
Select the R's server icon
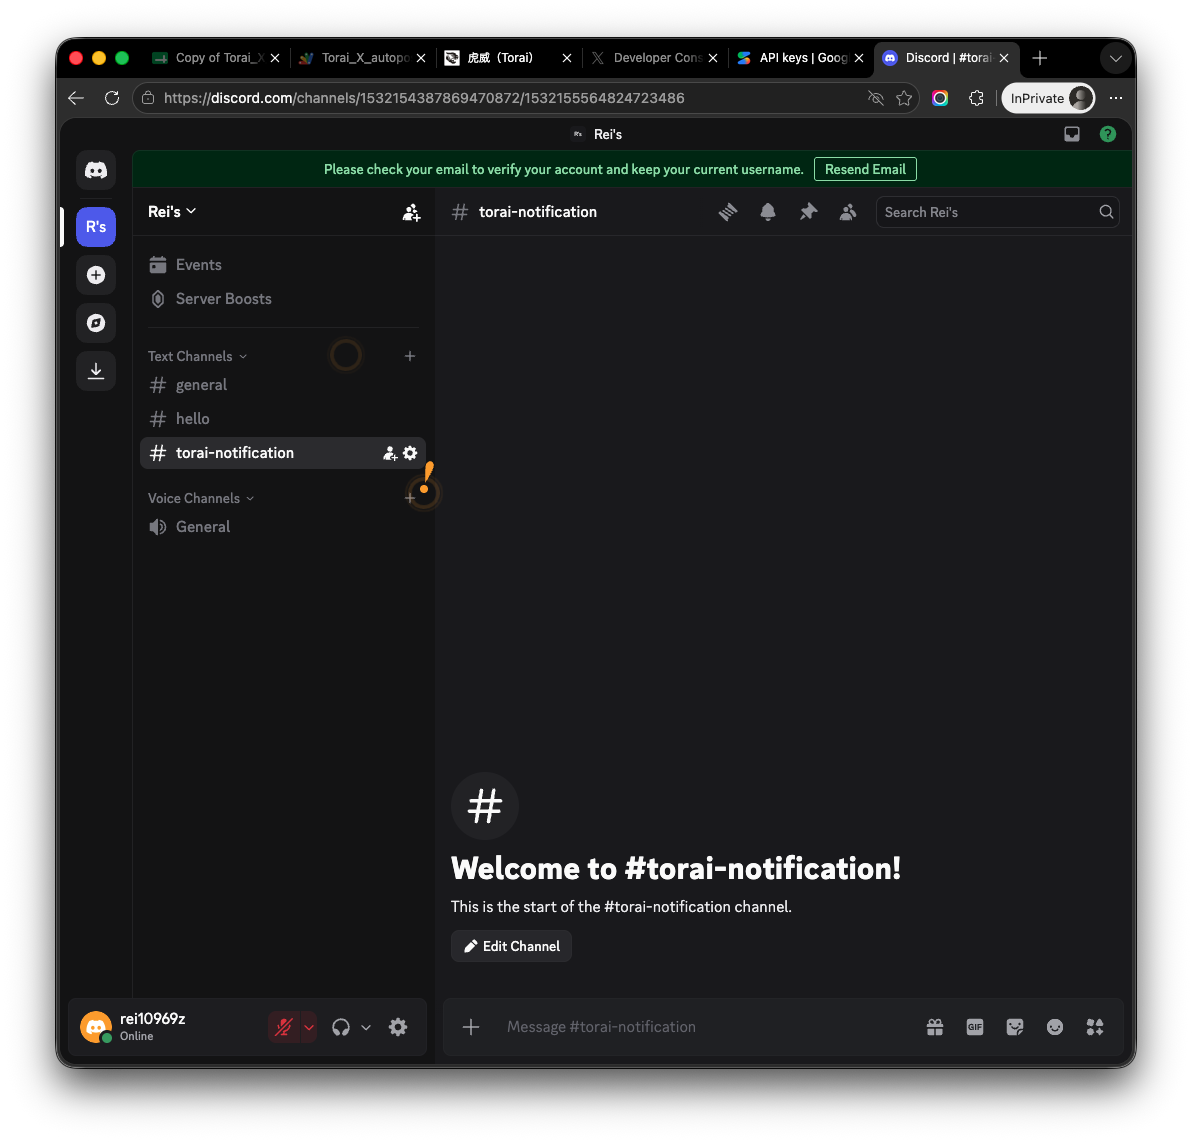tap(96, 227)
